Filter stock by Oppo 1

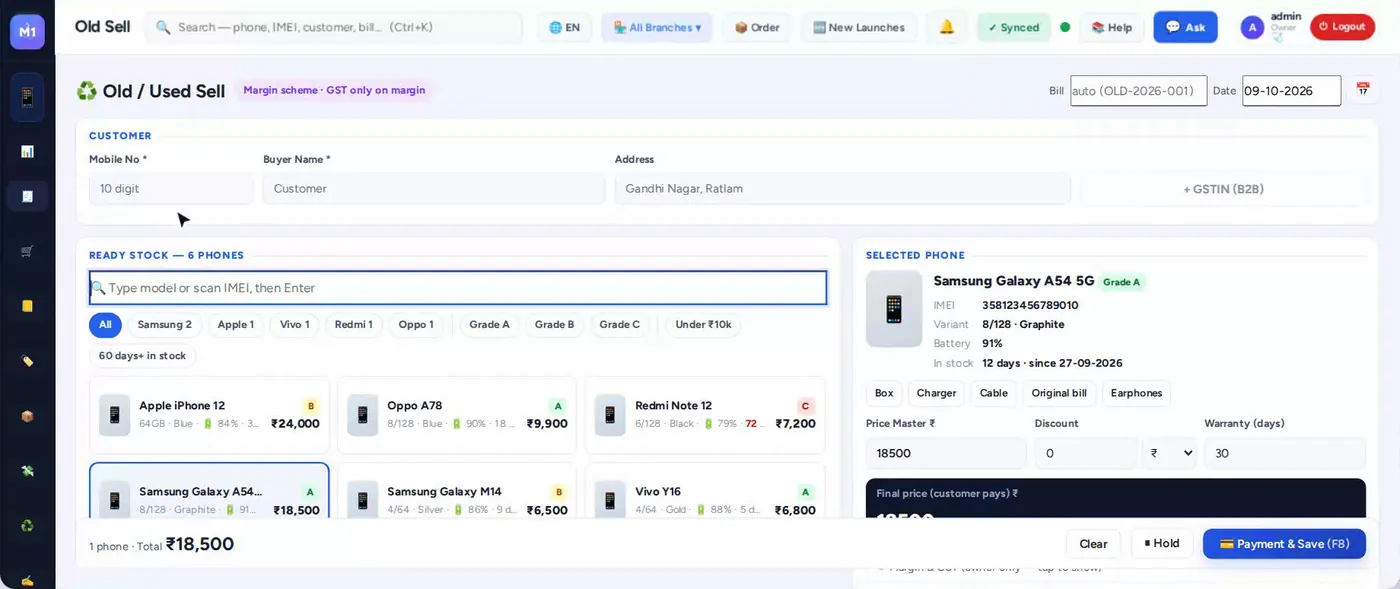tap(416, 325)
